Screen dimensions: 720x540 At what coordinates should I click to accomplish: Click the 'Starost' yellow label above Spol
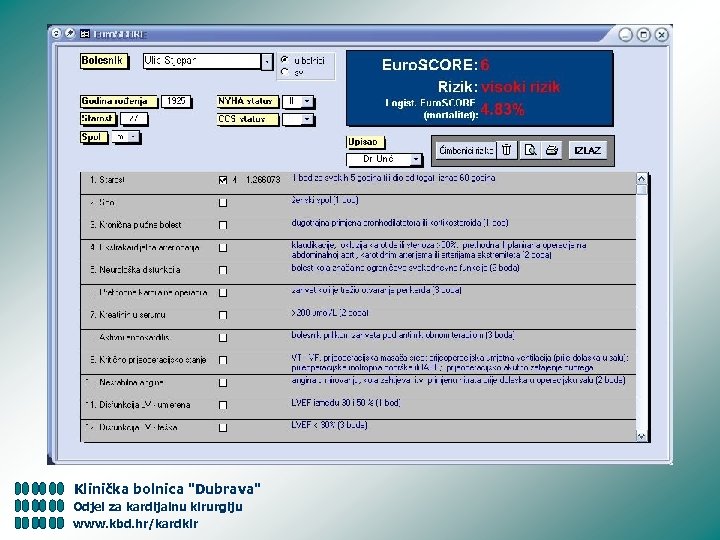pyautogui.click(x=98, y=119)
